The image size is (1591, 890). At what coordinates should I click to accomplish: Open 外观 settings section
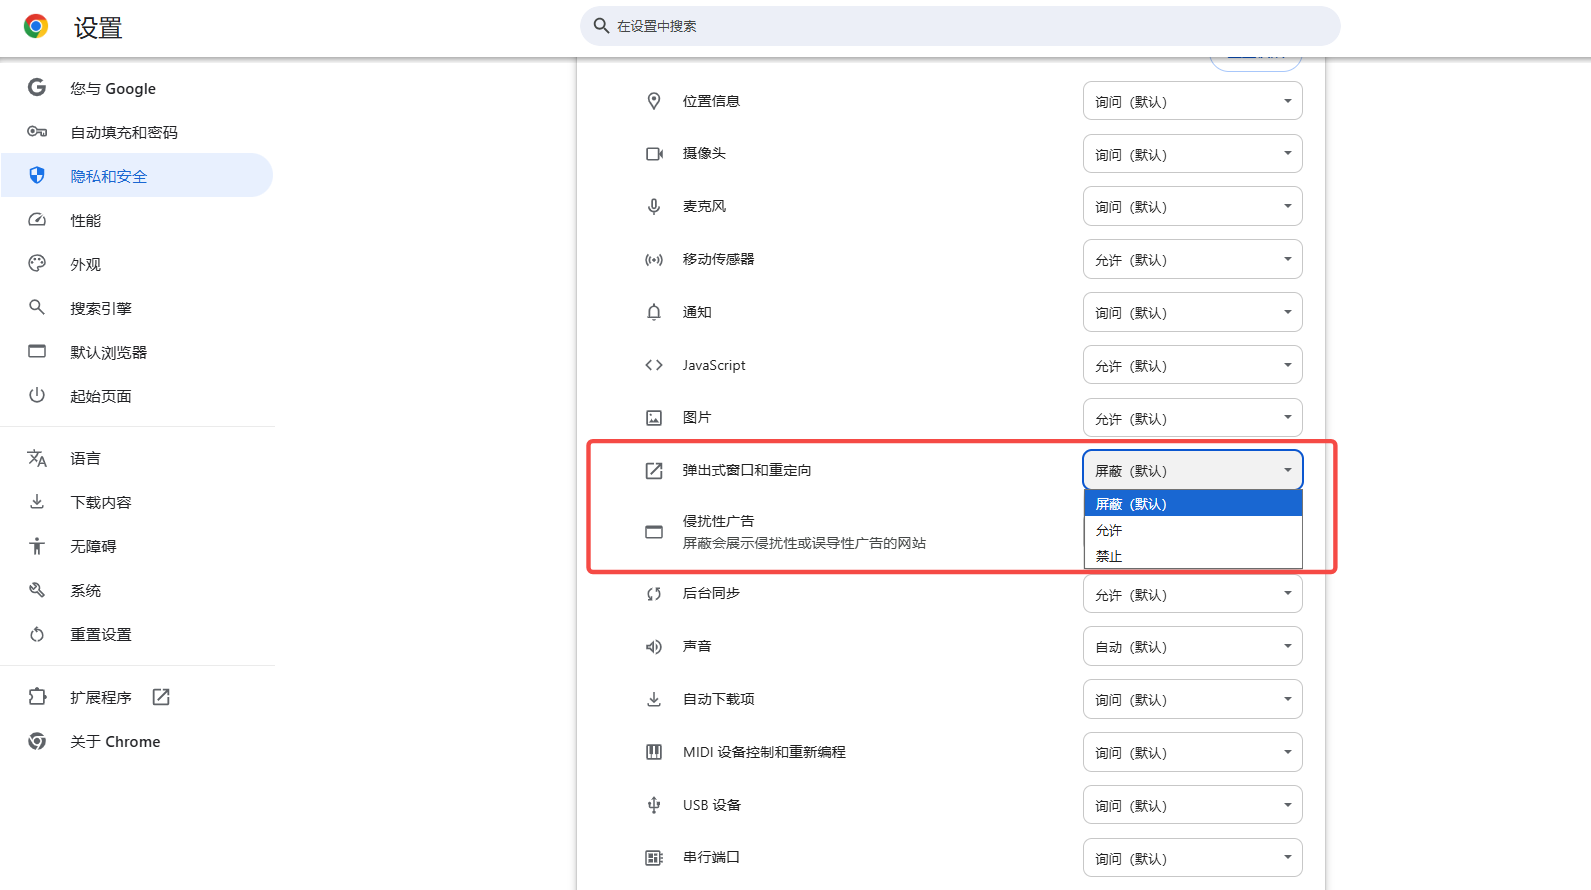(x=137, y=264)
